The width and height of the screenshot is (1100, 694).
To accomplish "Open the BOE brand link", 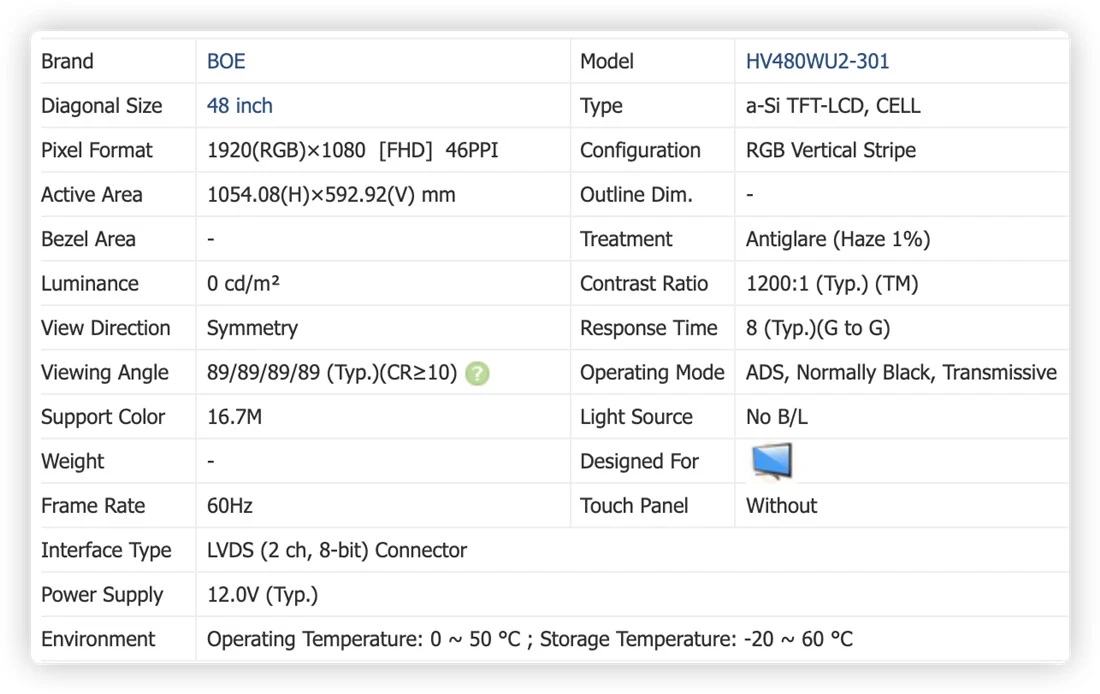I will pyautogui.click(x=226, y=62).
